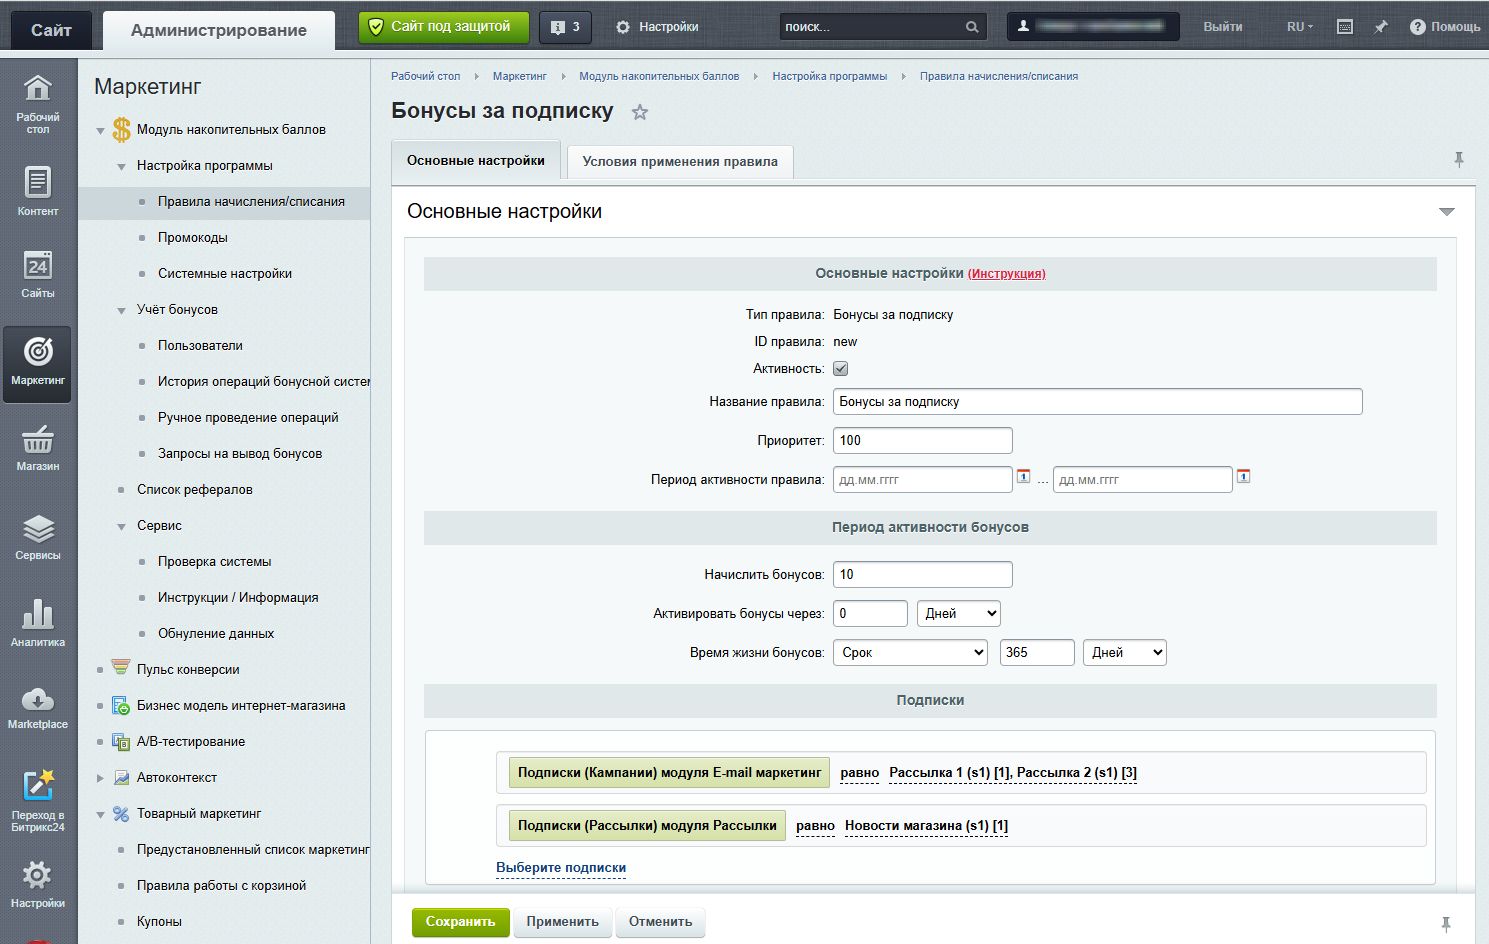
Task: Select the Основные настройки tab
Action: click(476, 160)
